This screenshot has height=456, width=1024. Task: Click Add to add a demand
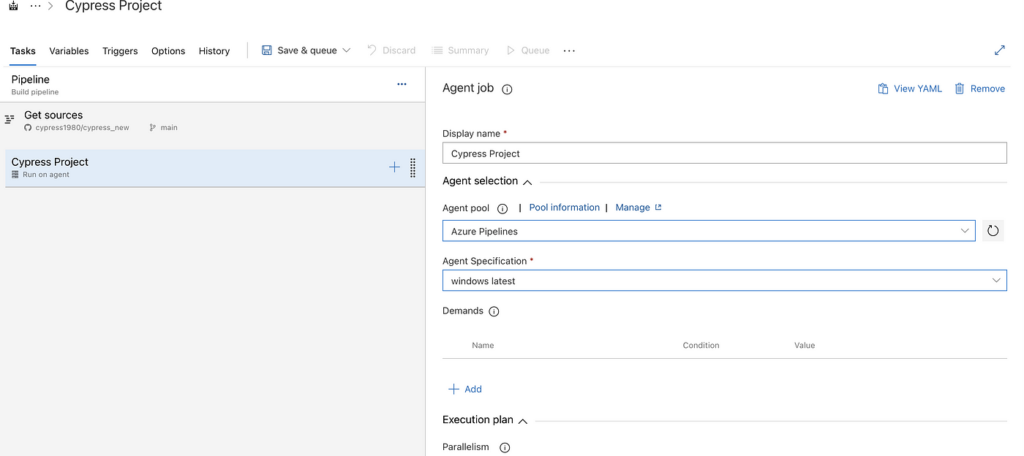pyautogui.click(x=465, y=389)
